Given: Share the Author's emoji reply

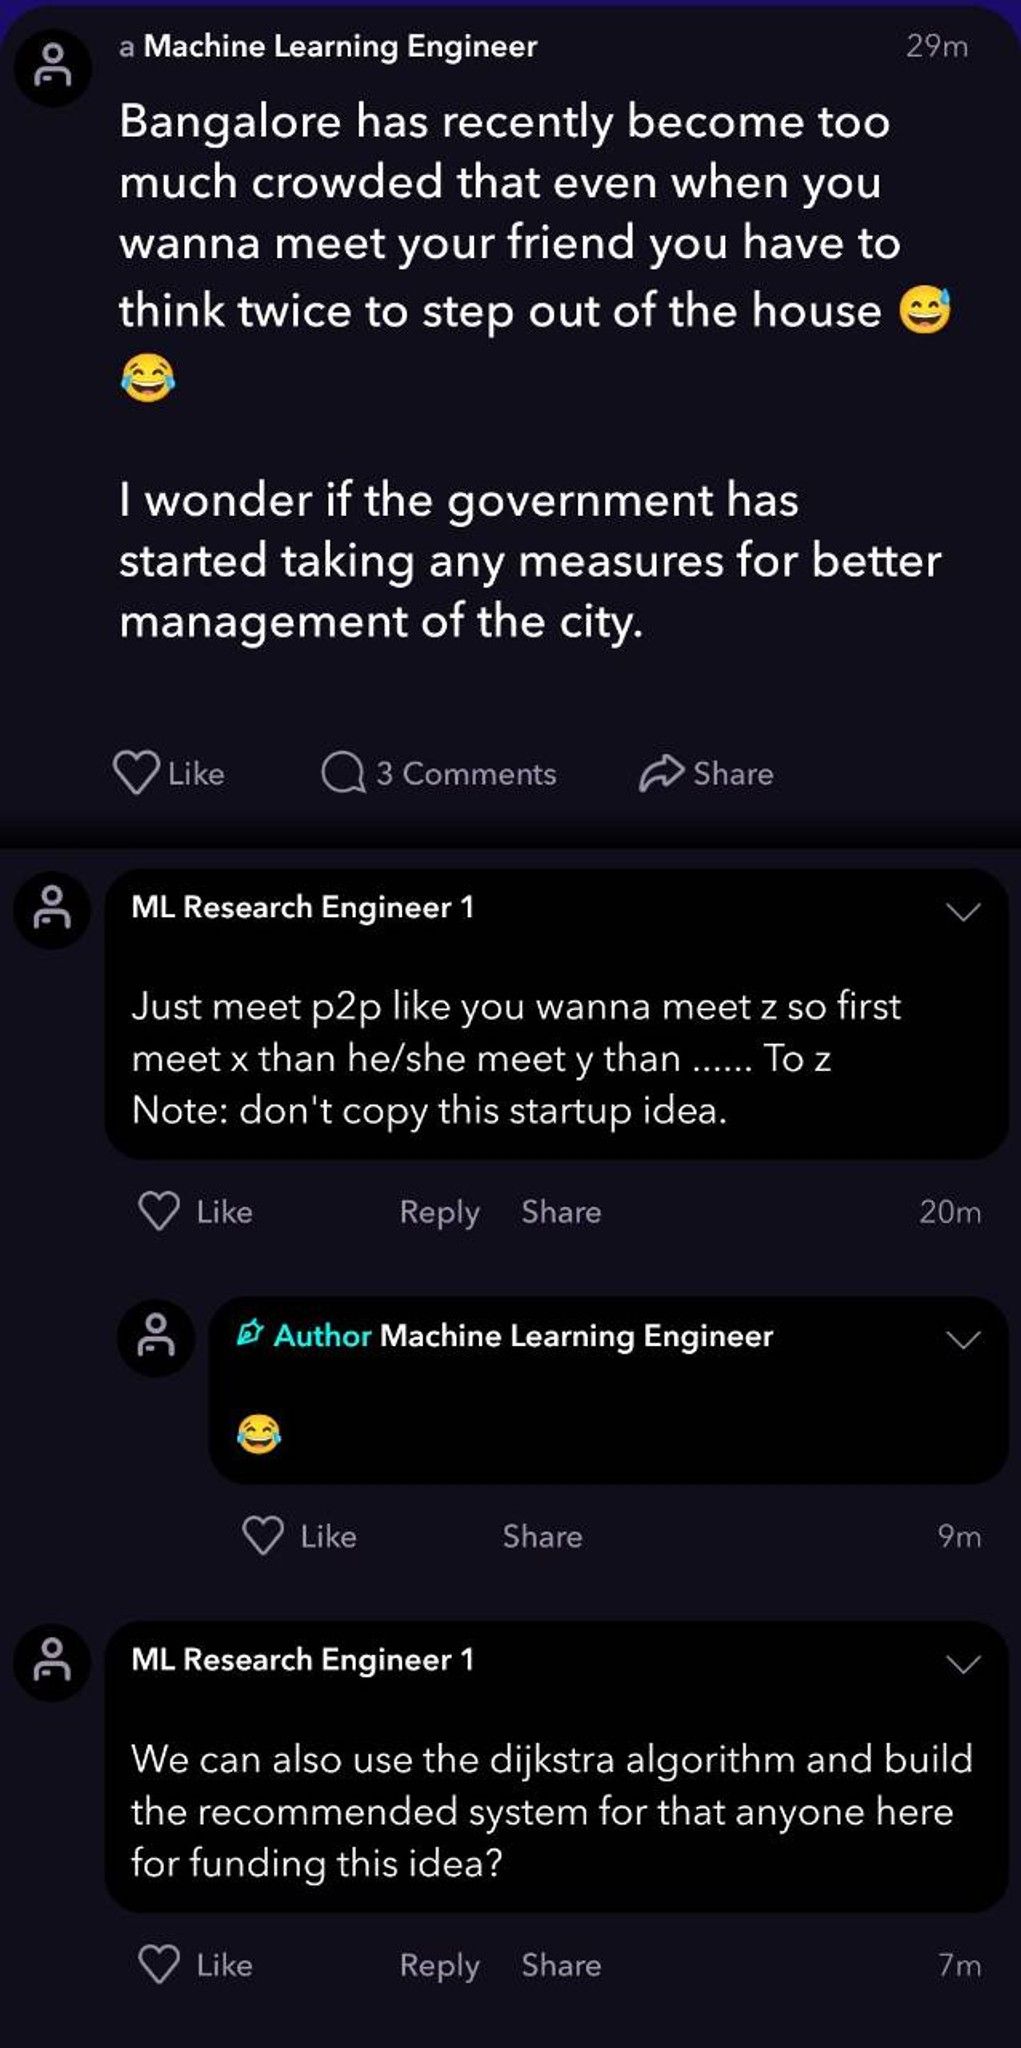Looking at the screenshot, I should click(x=542, y=1536).
